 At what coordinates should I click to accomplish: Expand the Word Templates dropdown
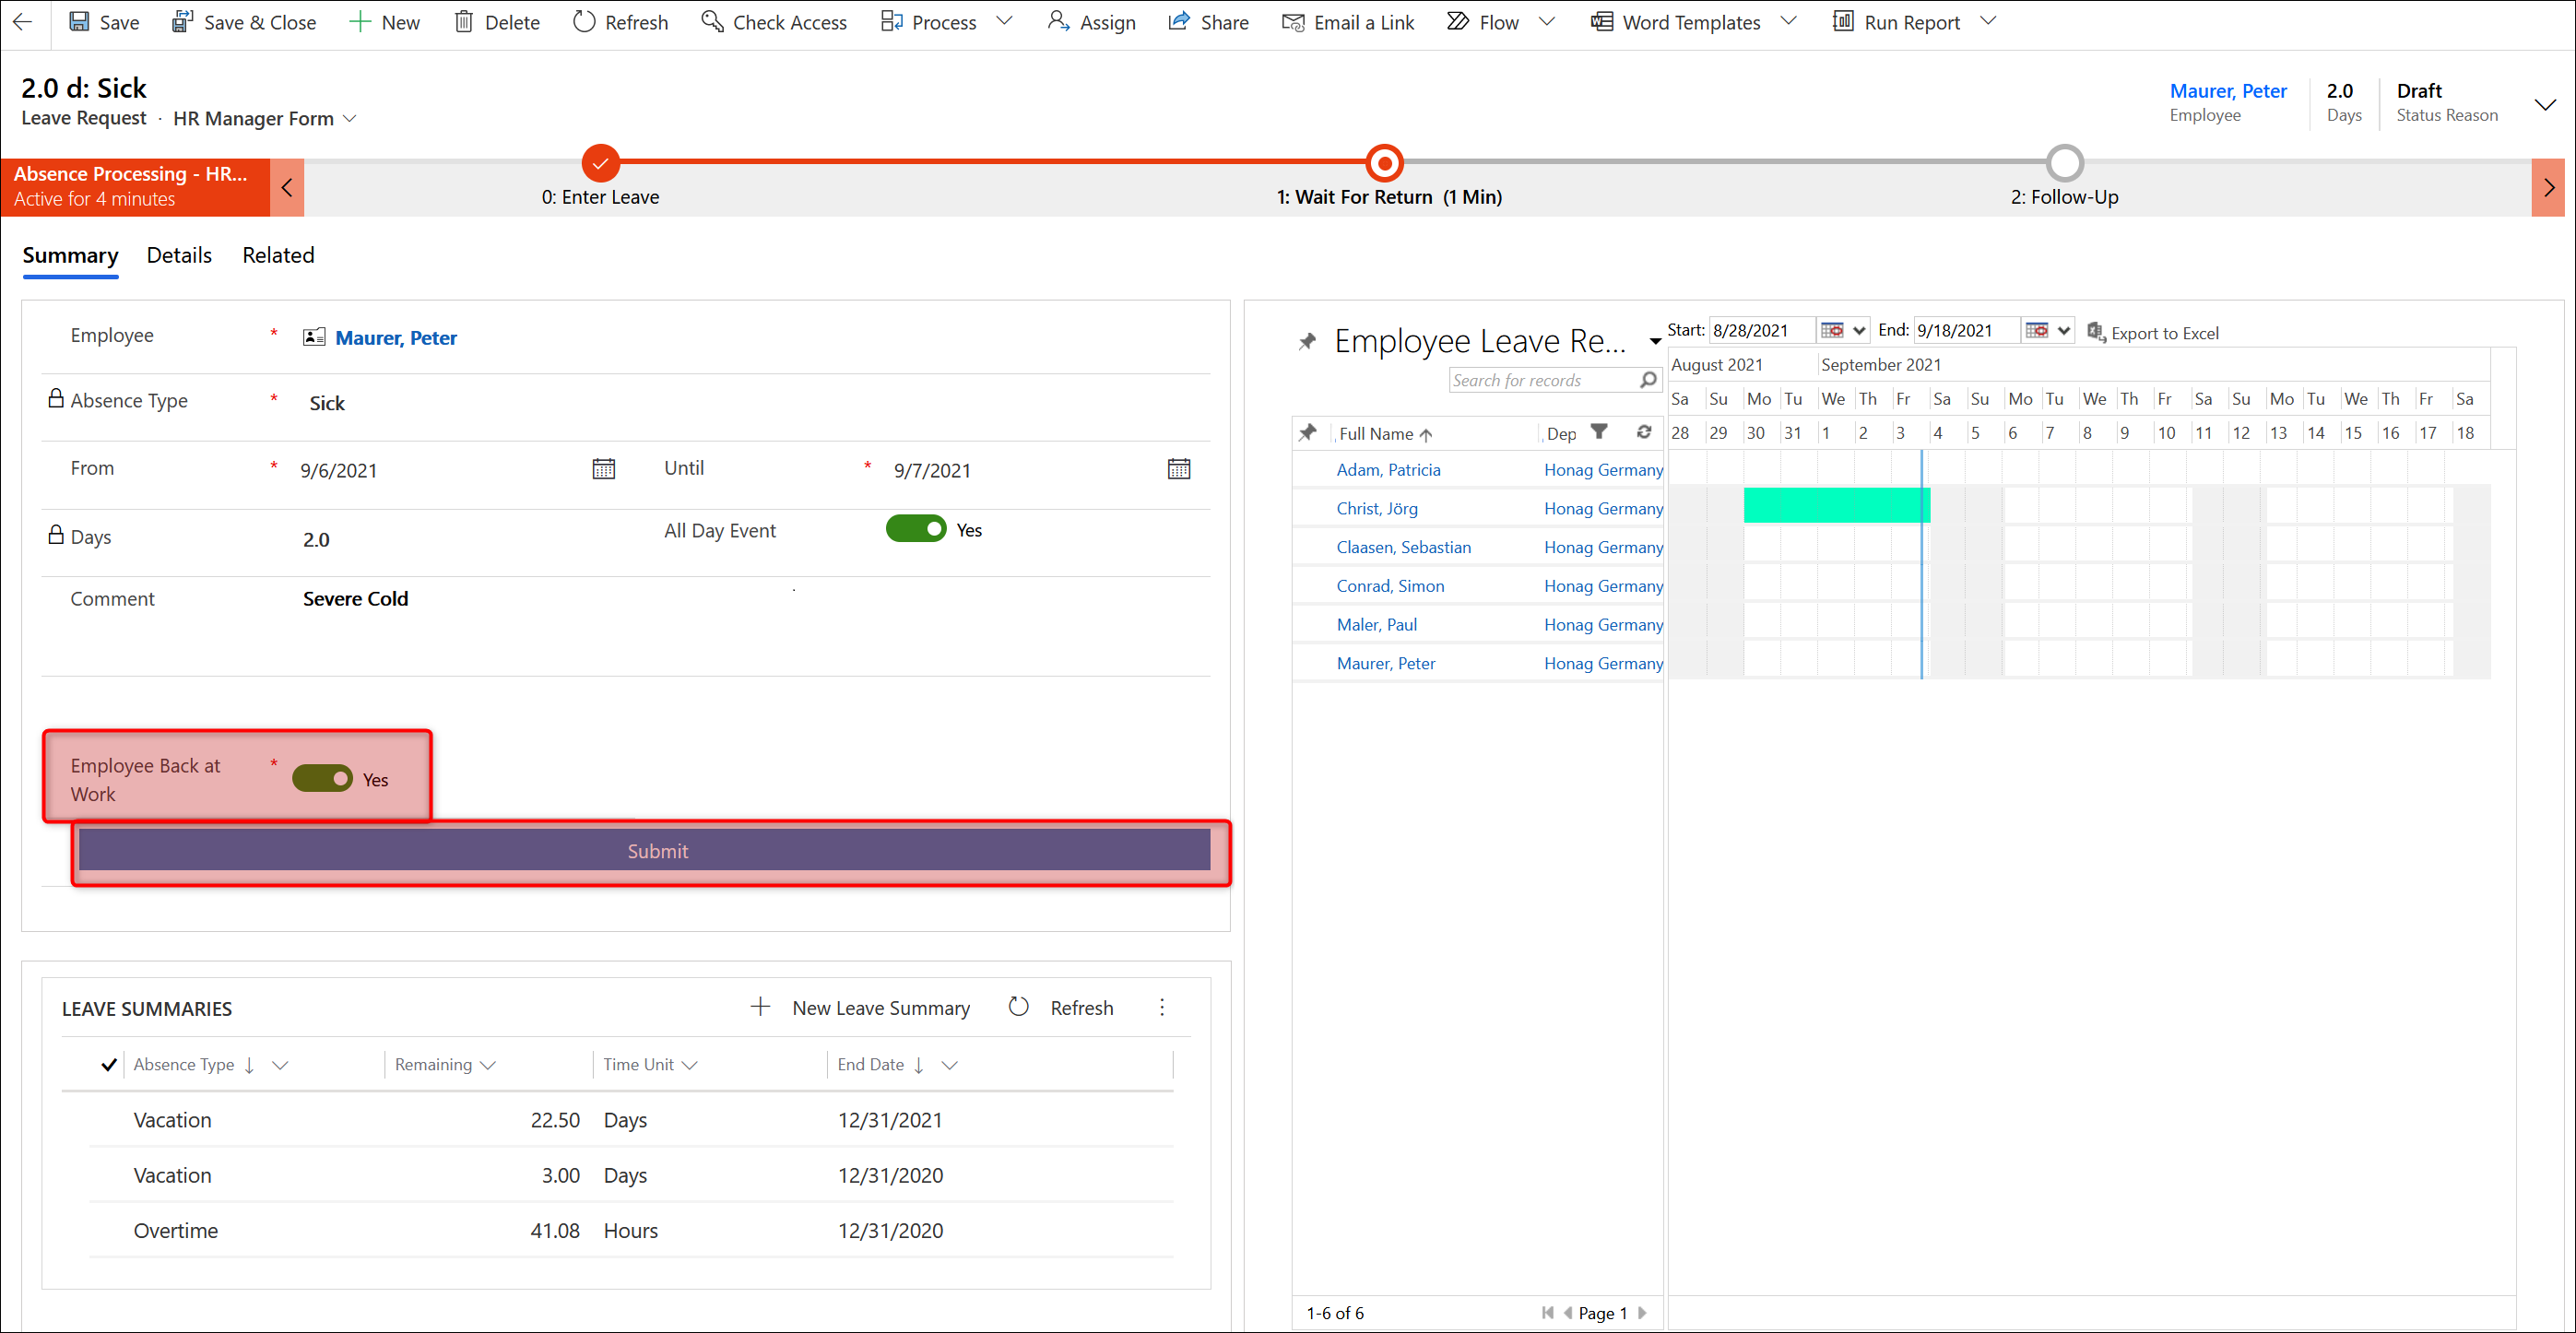1789,22
